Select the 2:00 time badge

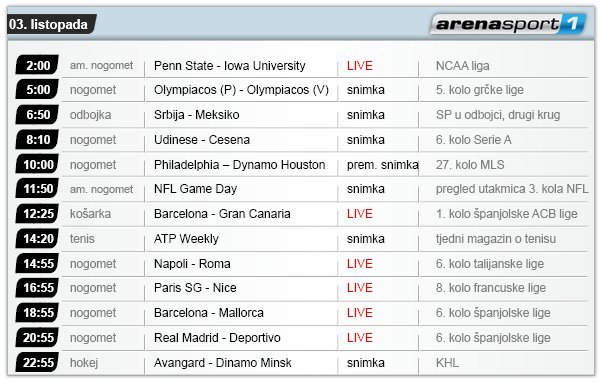click(37, 65)
